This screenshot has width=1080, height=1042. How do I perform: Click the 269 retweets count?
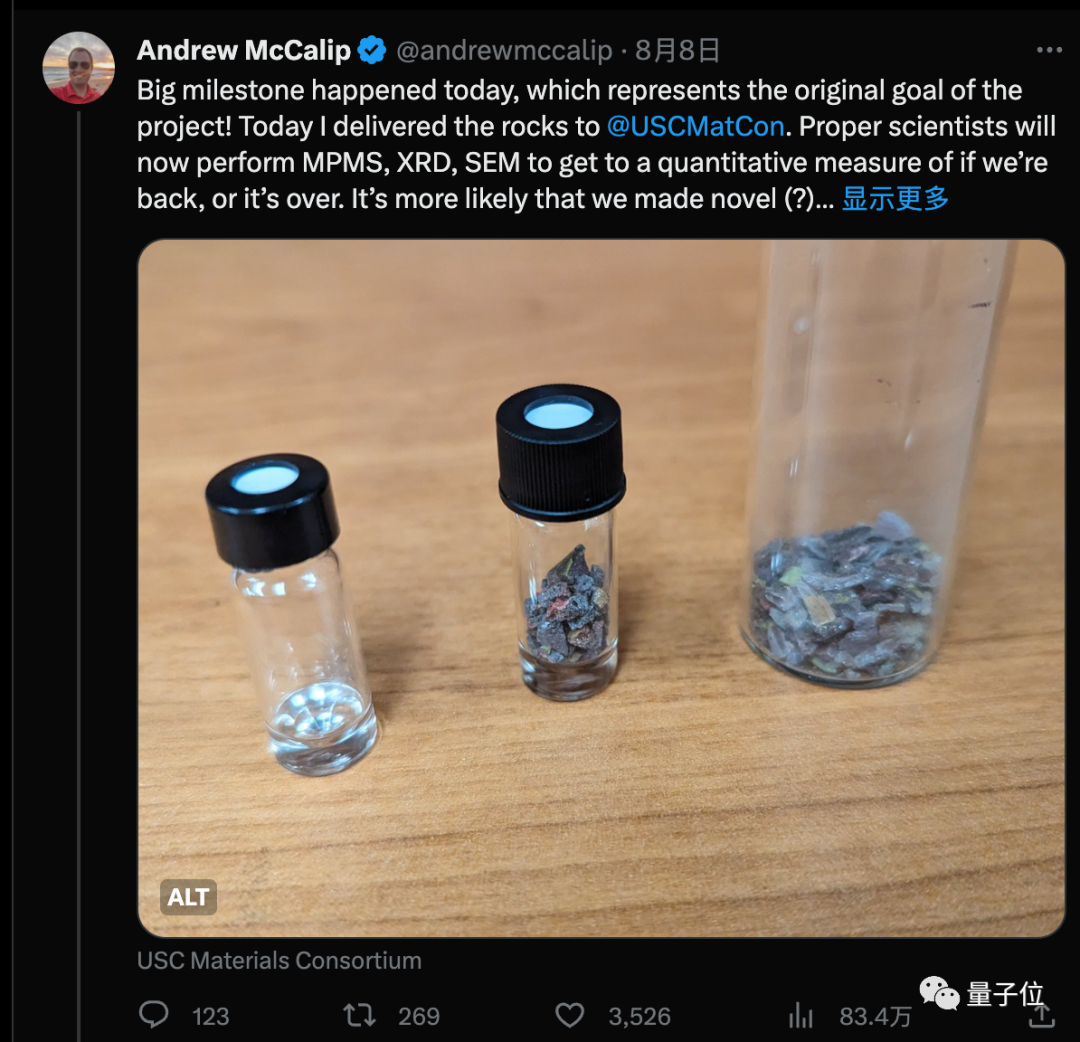(419, 1017)
